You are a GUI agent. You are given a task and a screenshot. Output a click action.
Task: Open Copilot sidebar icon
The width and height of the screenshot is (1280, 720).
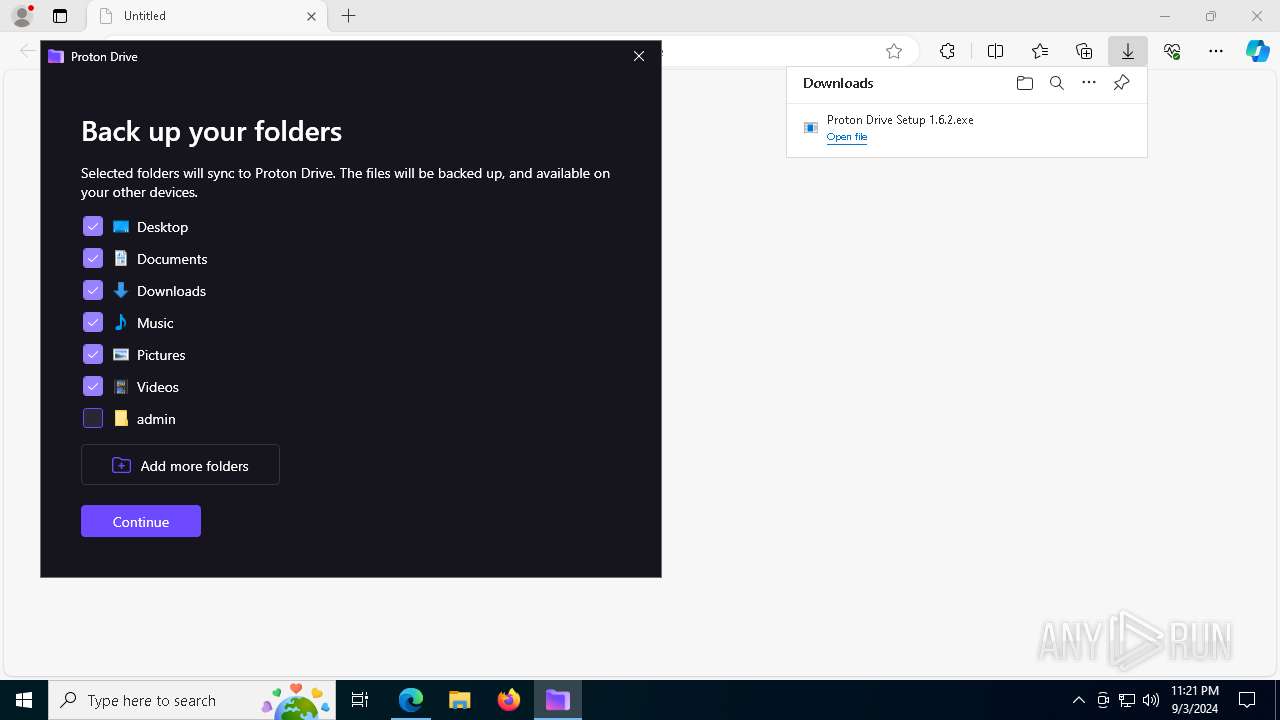[1258, 51]
